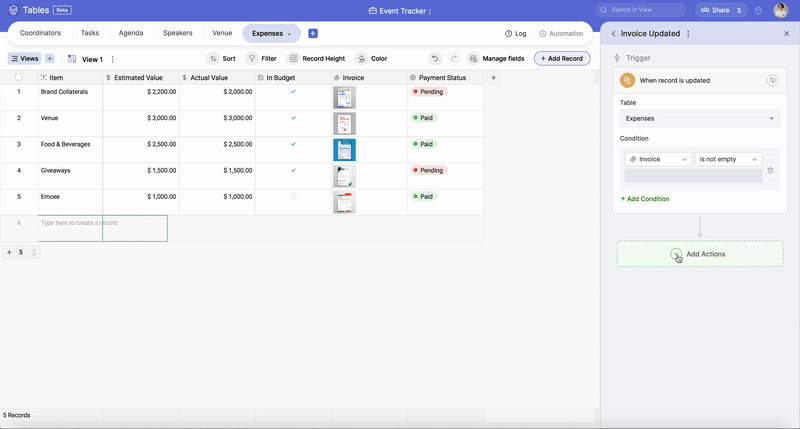
Task: Switch to the Tasks tab
Action: [x=90, y=33]
